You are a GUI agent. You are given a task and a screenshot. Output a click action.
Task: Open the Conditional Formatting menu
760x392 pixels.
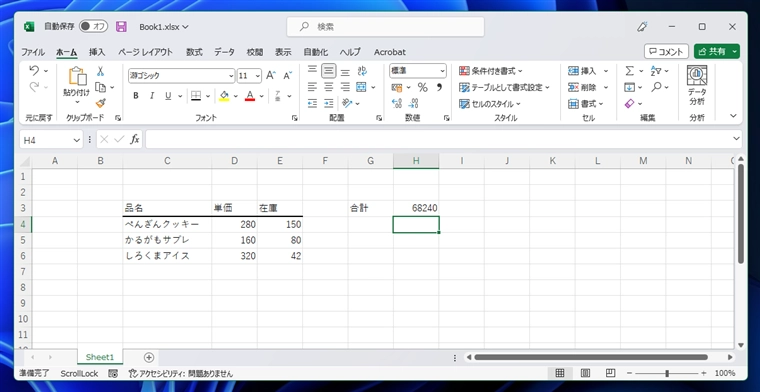click(x=491, y=71)
